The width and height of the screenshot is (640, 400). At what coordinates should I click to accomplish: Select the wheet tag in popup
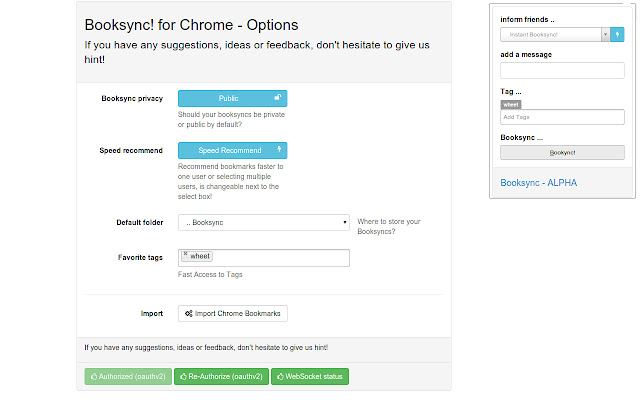tap(511, 105)
